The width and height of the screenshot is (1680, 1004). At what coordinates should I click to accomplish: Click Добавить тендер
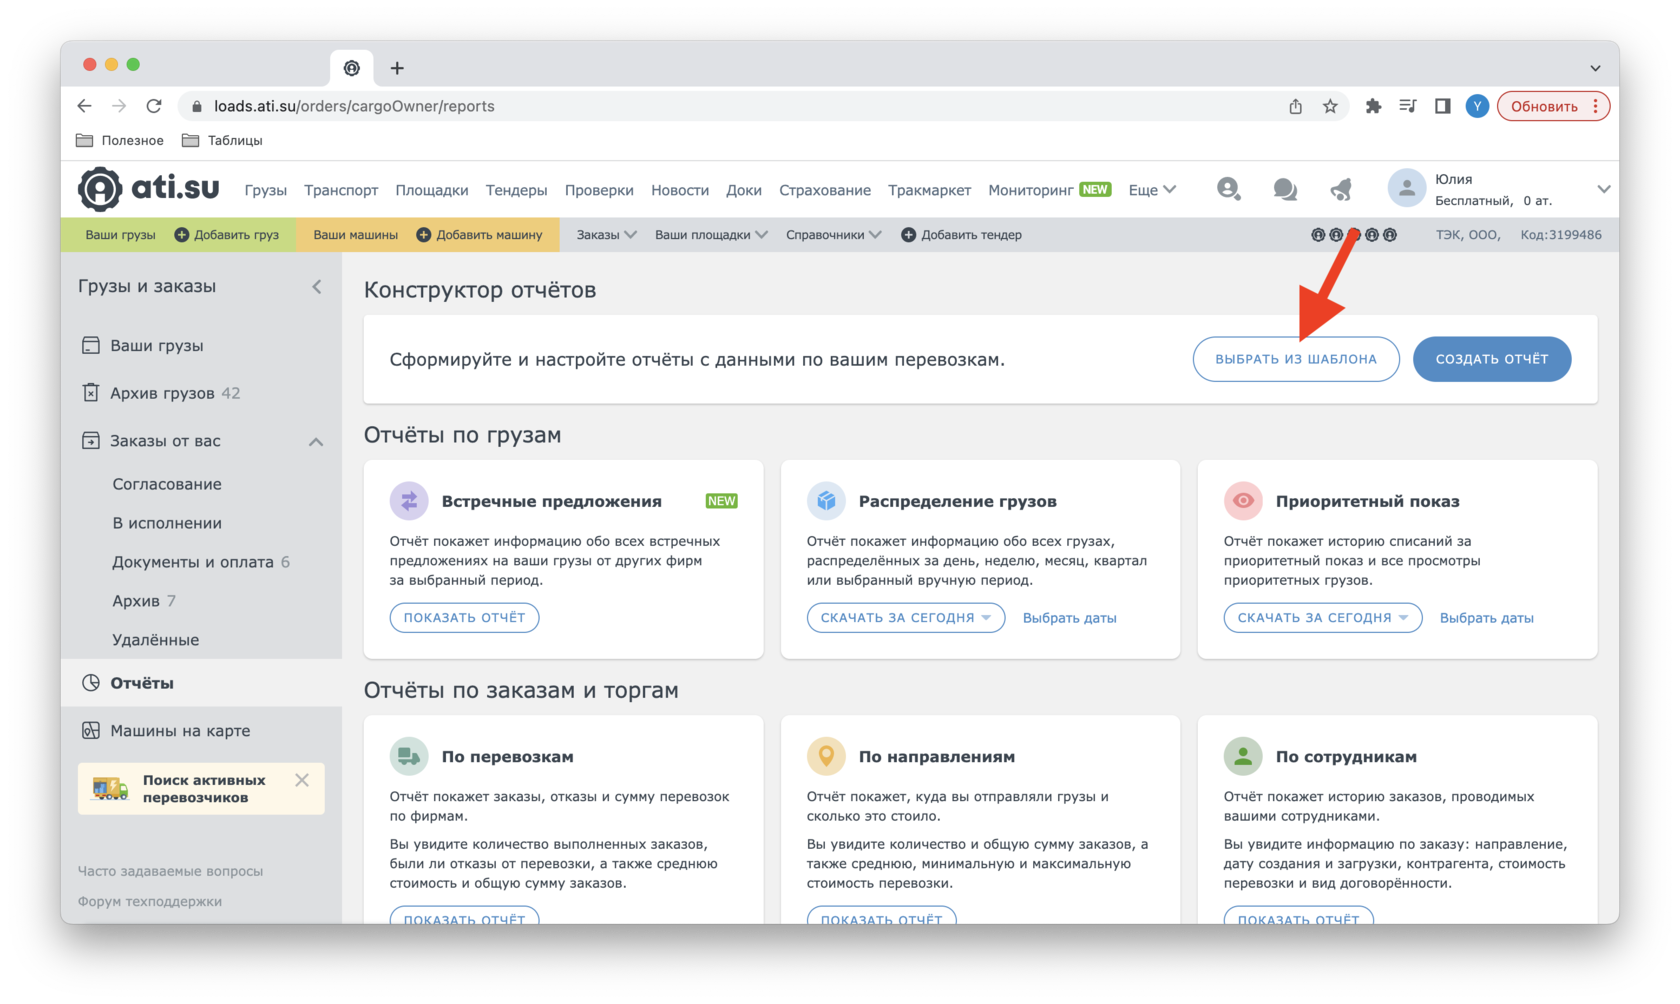(x=961, y=235)
